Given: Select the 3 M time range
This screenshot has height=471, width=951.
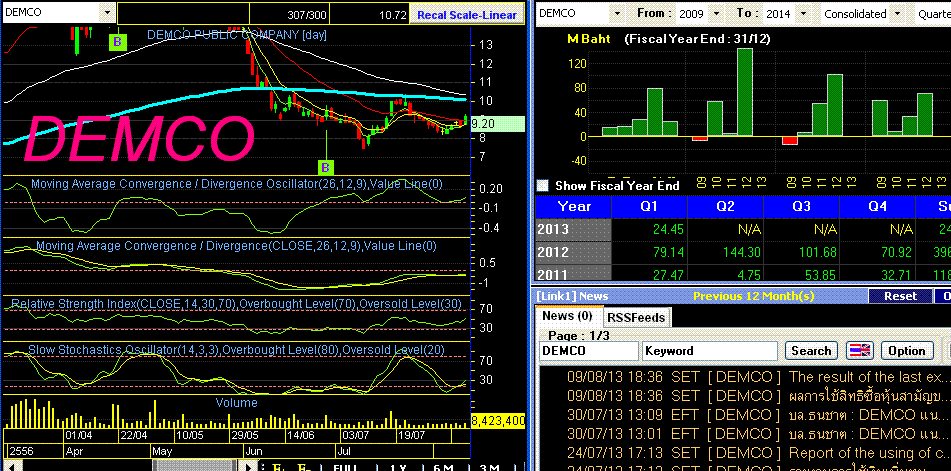Looking at the screenshot, I should [x=489, y=467].
